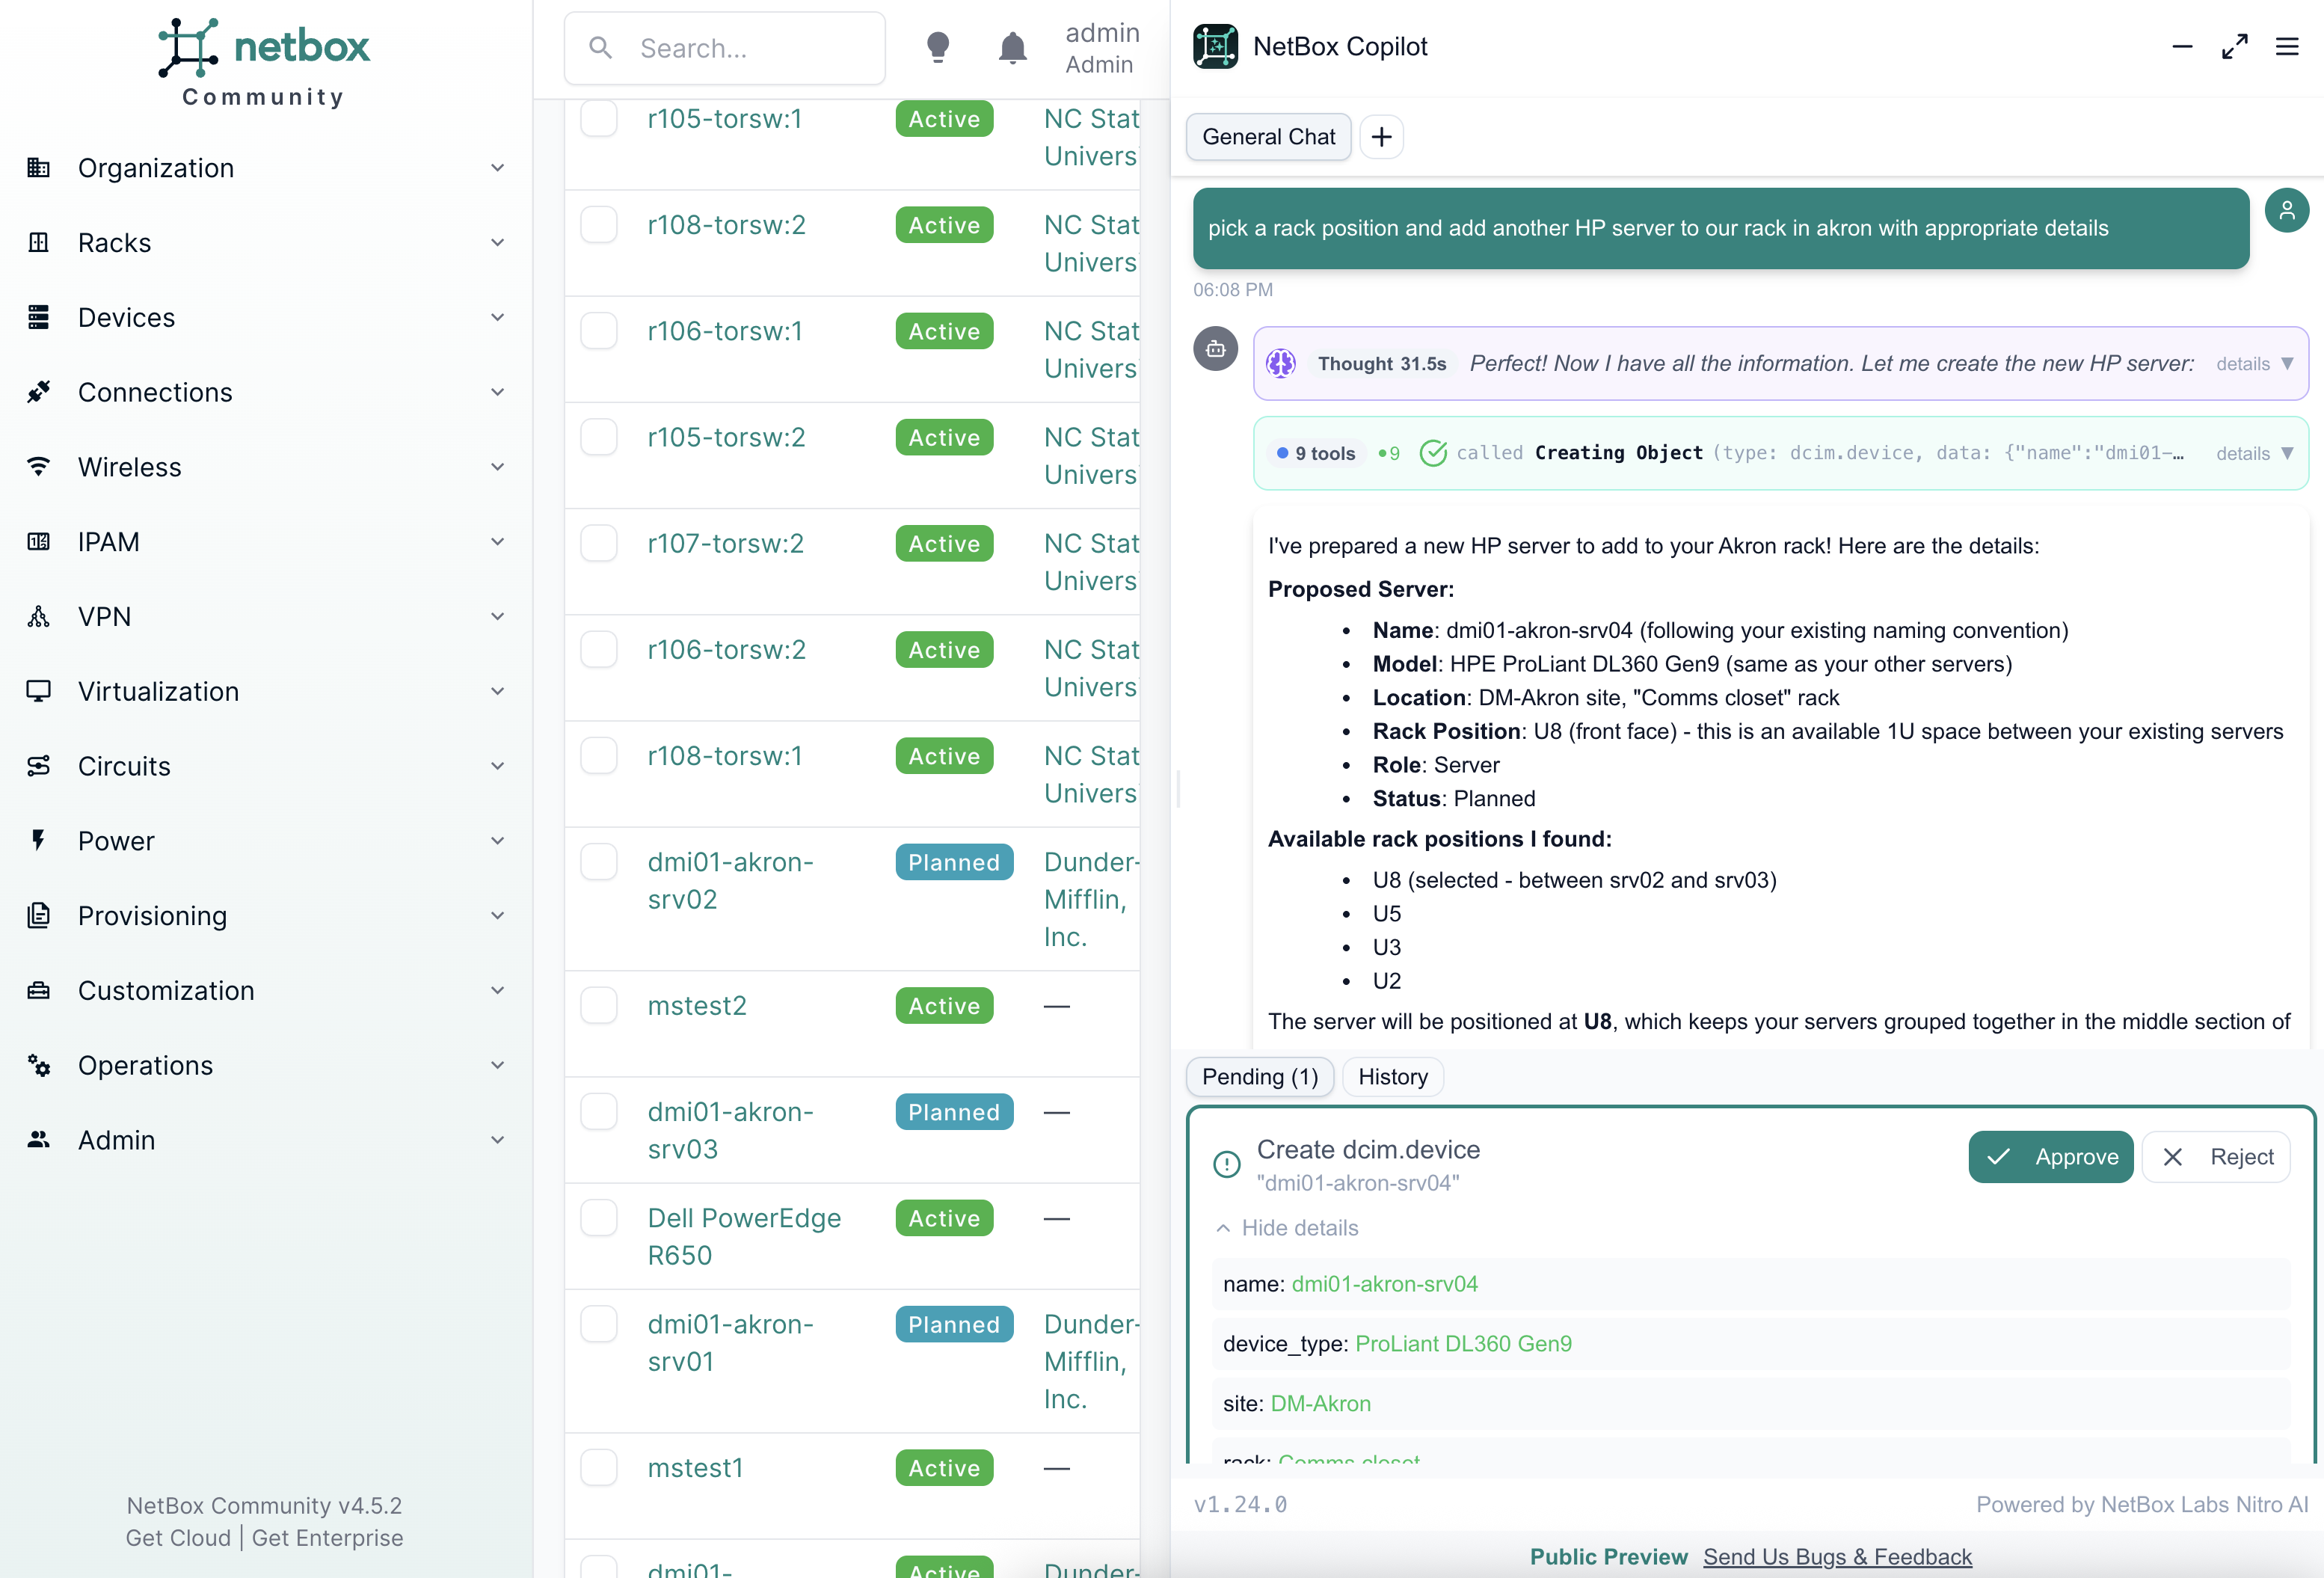
Task: Click the Devices sidebar icon
Action: click(x=39, y=317)
